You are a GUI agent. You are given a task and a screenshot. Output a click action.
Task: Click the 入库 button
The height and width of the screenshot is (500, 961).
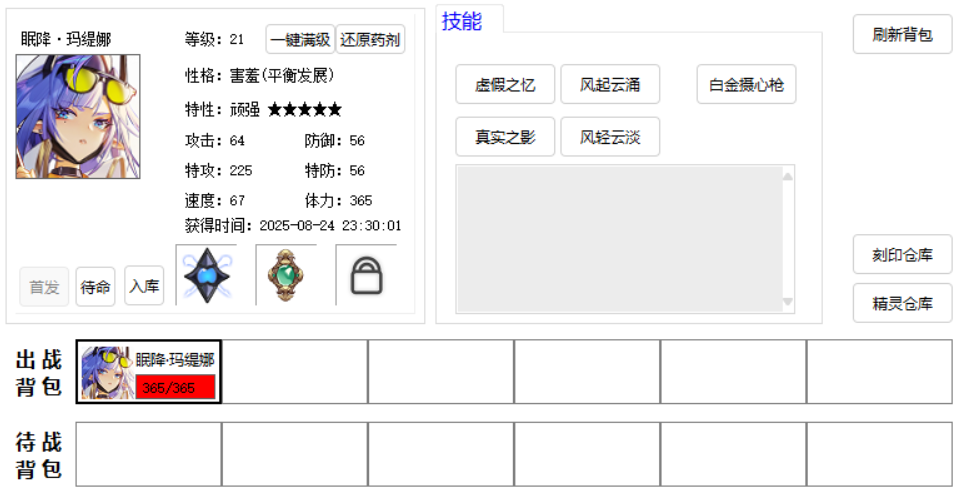(x=144, y=287)
